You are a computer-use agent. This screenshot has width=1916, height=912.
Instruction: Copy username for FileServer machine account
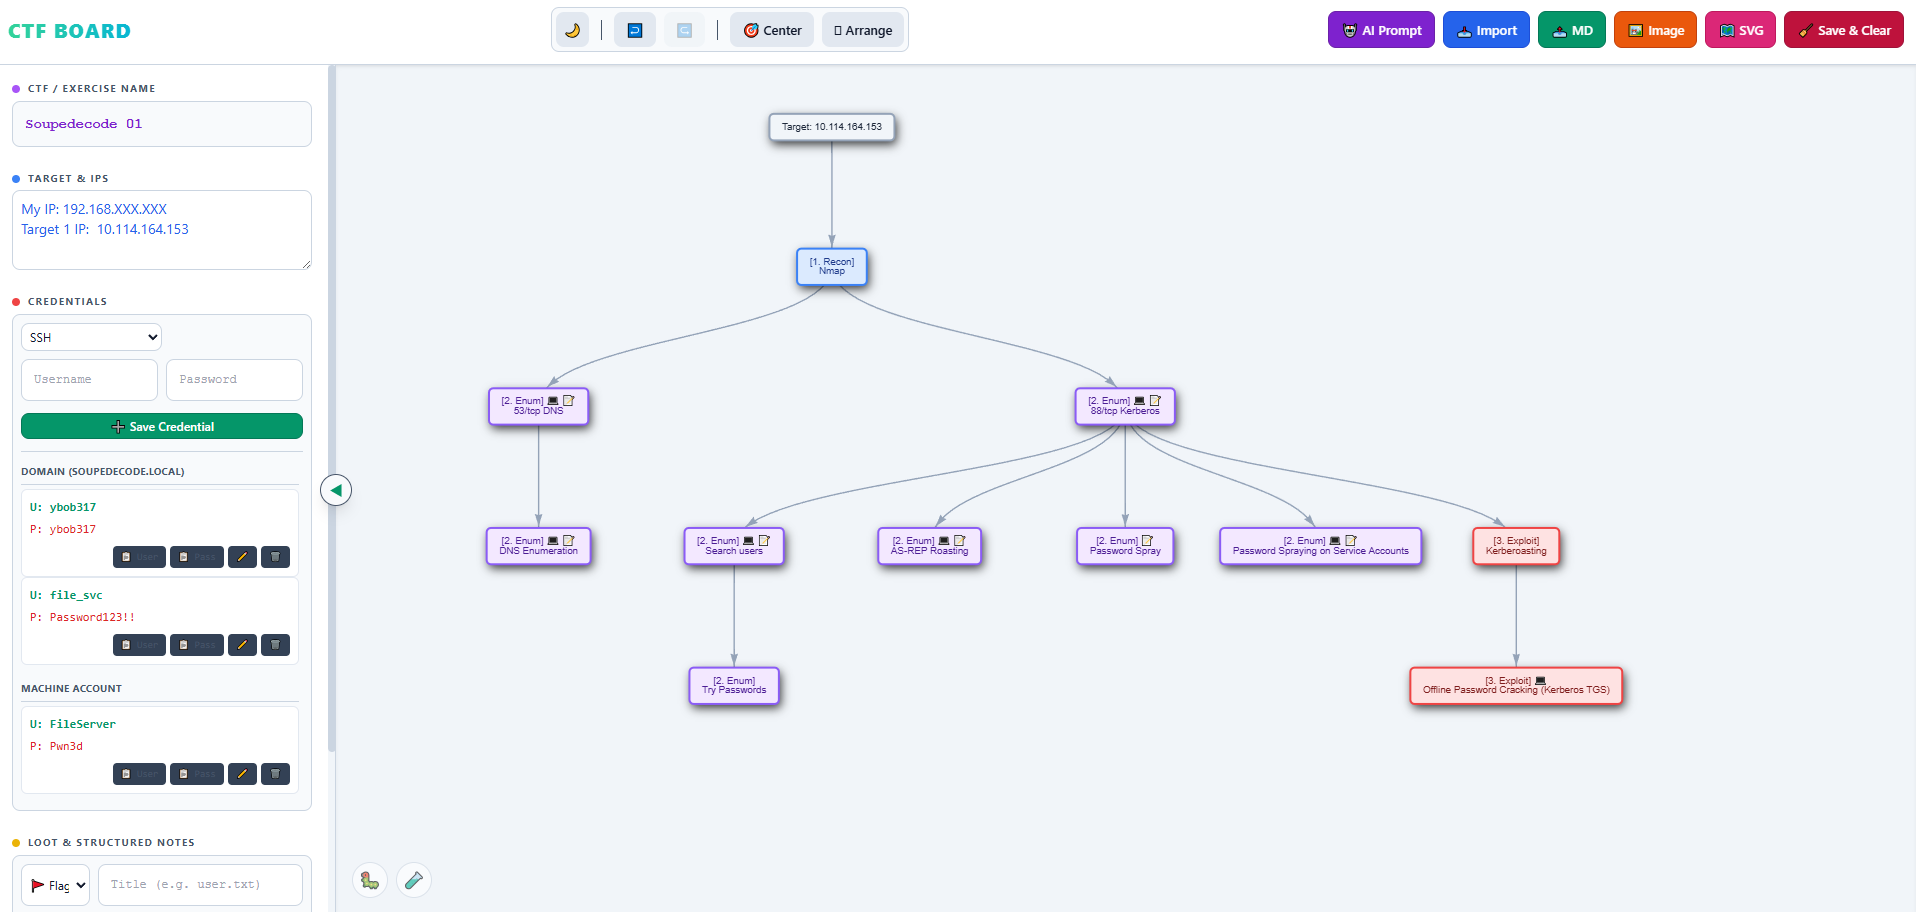click(x=139, y=774)
